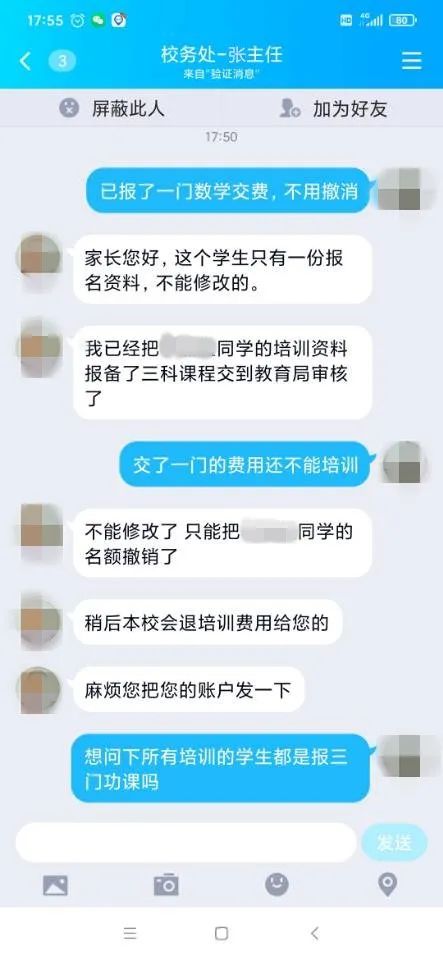This screenshot has height=960, width=443.
Task: Select the message 稍后本校会退培训费用给您的
Action: coord(207,623)
